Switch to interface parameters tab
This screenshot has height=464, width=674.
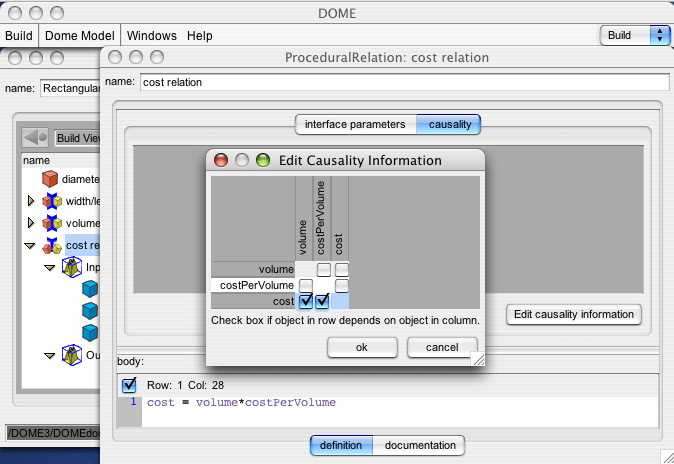[356, 124]
